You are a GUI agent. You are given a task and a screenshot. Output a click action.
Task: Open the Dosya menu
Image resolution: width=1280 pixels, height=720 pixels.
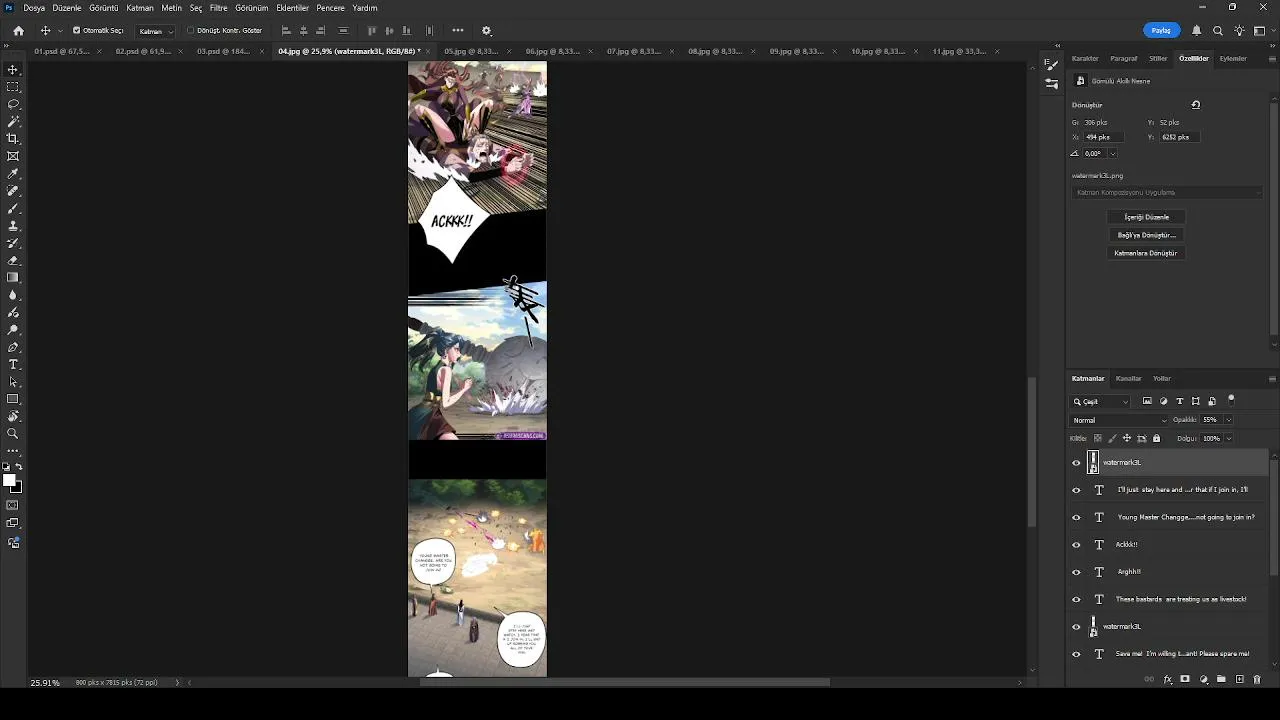(x=34, y=8)
